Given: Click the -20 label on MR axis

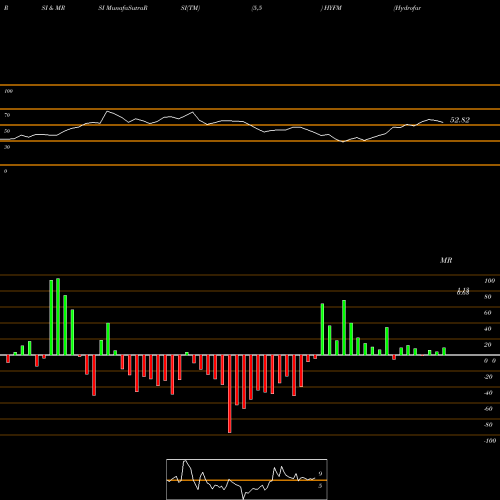Looking at the screenshot, I should coord(488,377).
